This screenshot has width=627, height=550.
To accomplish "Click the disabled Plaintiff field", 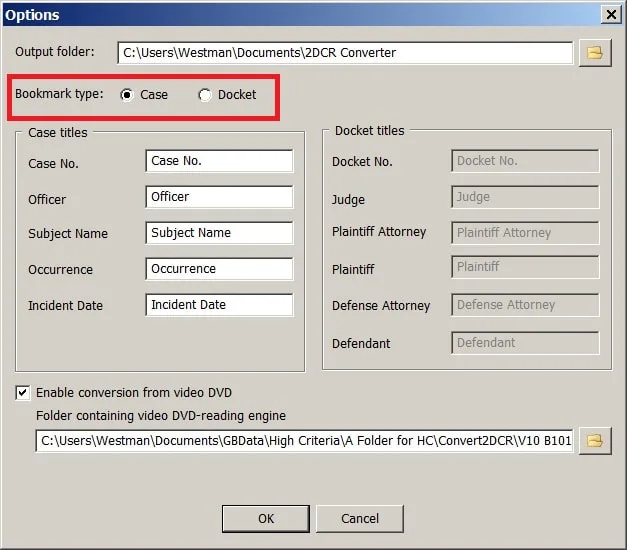I will [x=525, y=267].
